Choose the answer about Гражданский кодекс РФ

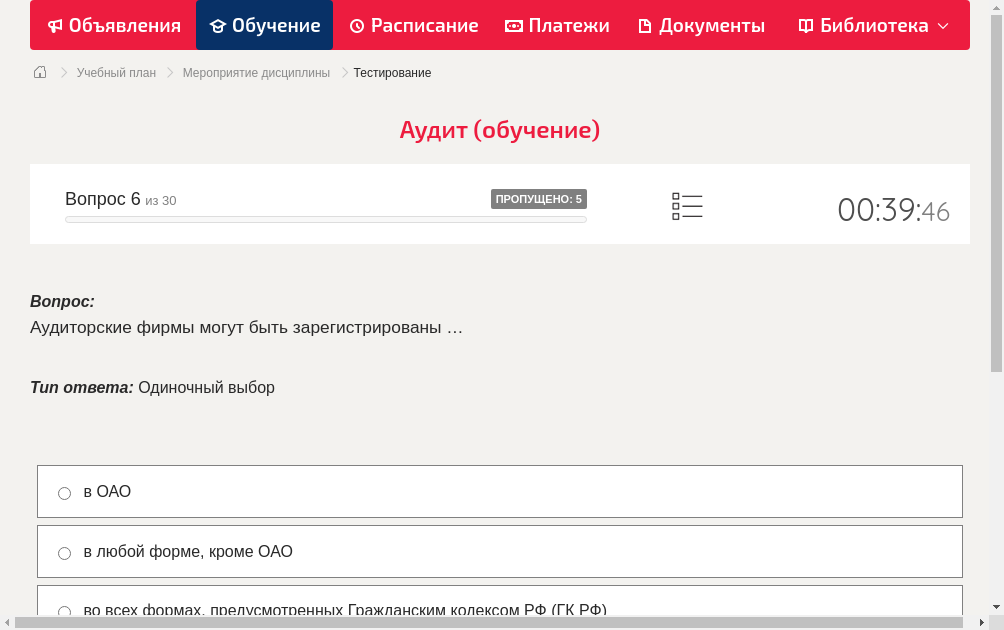(x=64, y=610)
